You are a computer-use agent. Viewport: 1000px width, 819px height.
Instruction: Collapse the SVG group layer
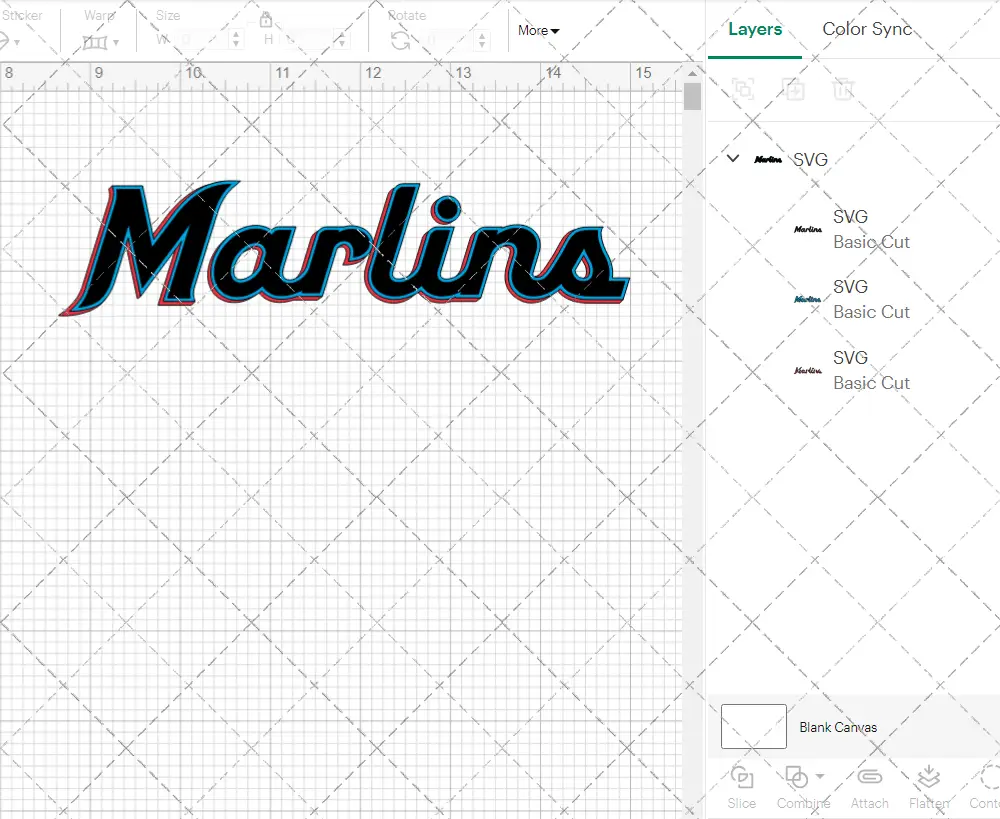click(x=733, y=158)
